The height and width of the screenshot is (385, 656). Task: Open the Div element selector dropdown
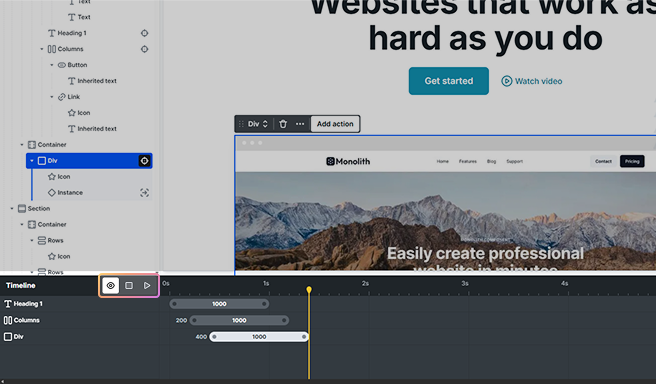258,124
